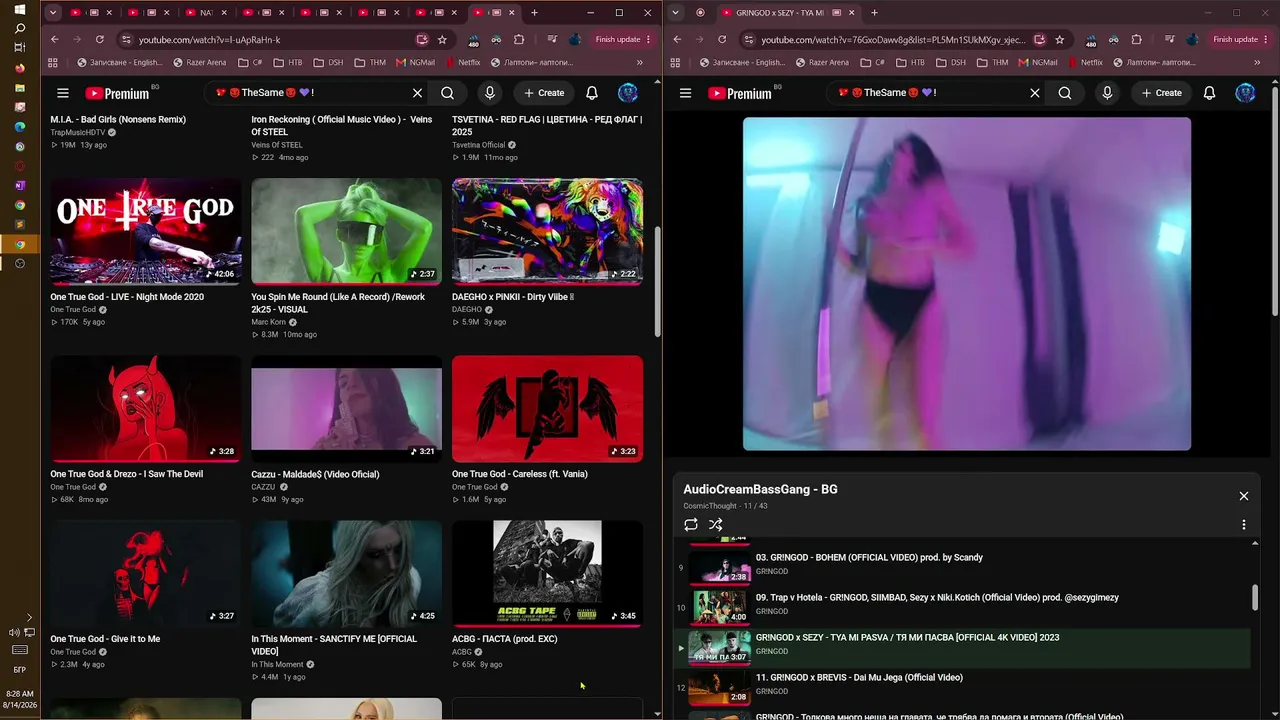Click Create button in right YouTube window
Viewport: 1280px width, 720px height.
coord(1161,93)
